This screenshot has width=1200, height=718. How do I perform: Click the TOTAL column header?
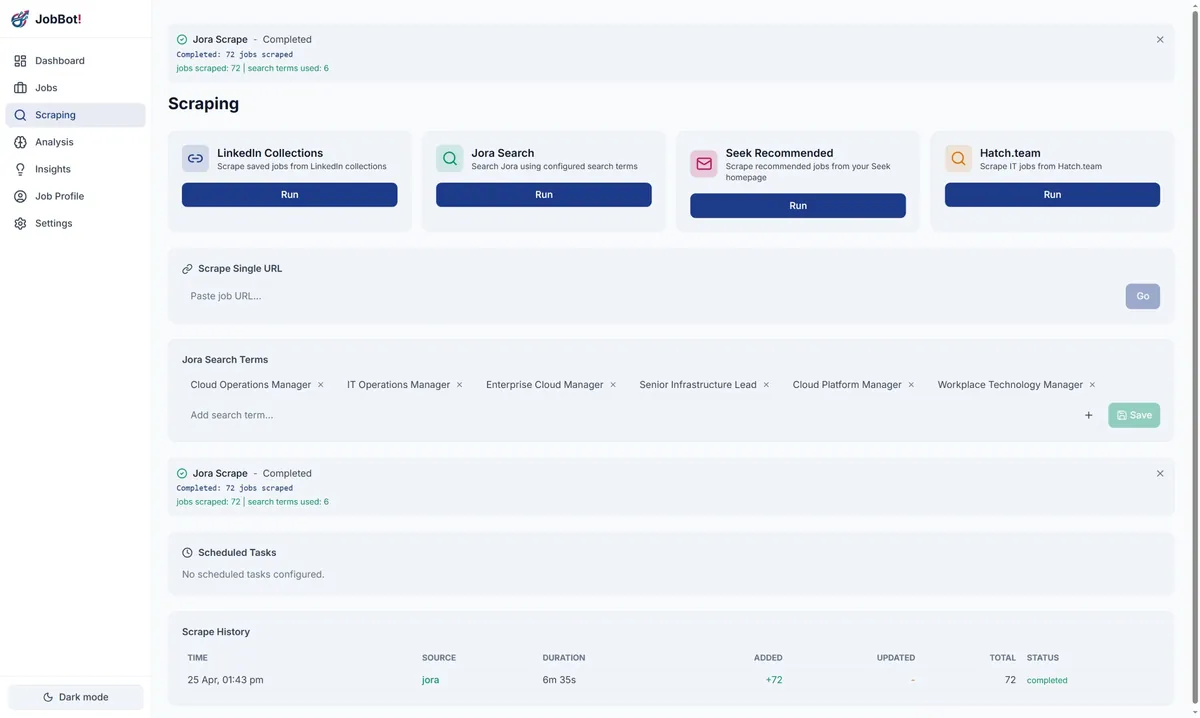pos(1003,658)
